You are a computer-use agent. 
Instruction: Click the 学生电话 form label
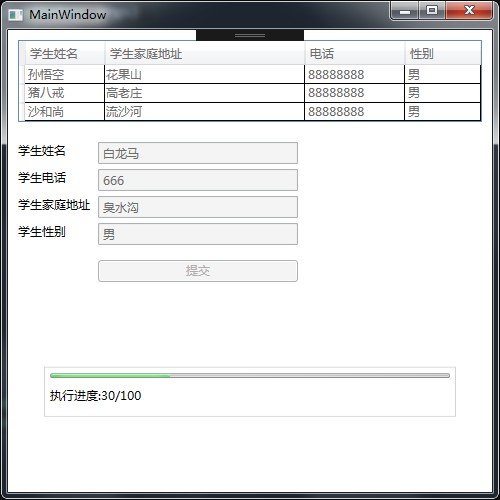[42, 178]
